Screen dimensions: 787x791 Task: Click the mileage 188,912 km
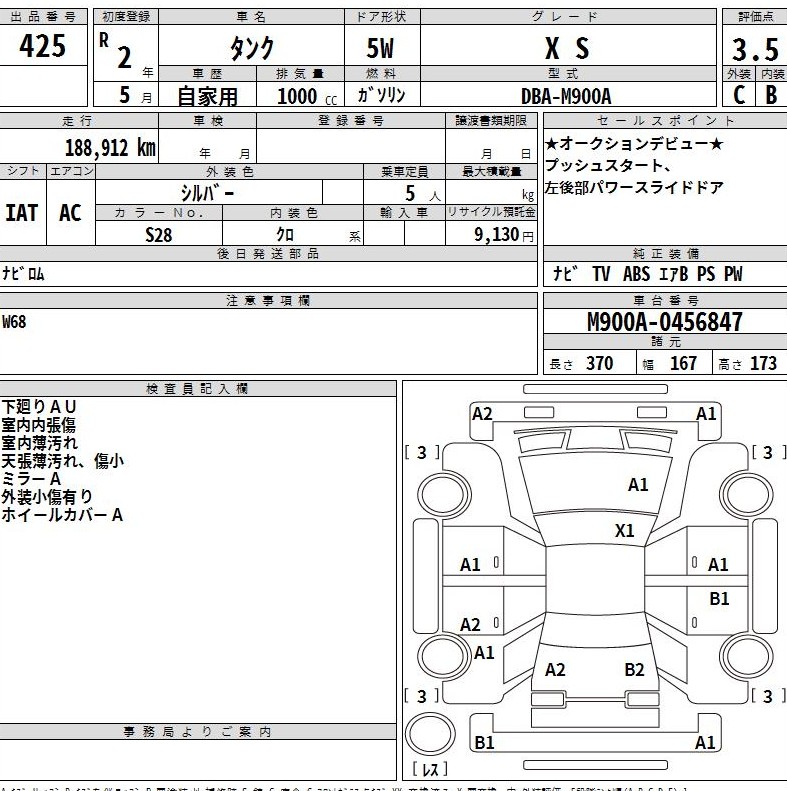point(110,148)
